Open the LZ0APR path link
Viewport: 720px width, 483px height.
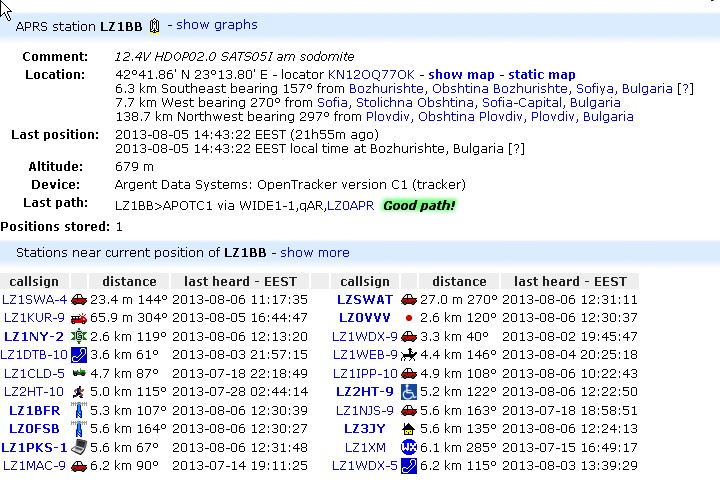[350, 205]
